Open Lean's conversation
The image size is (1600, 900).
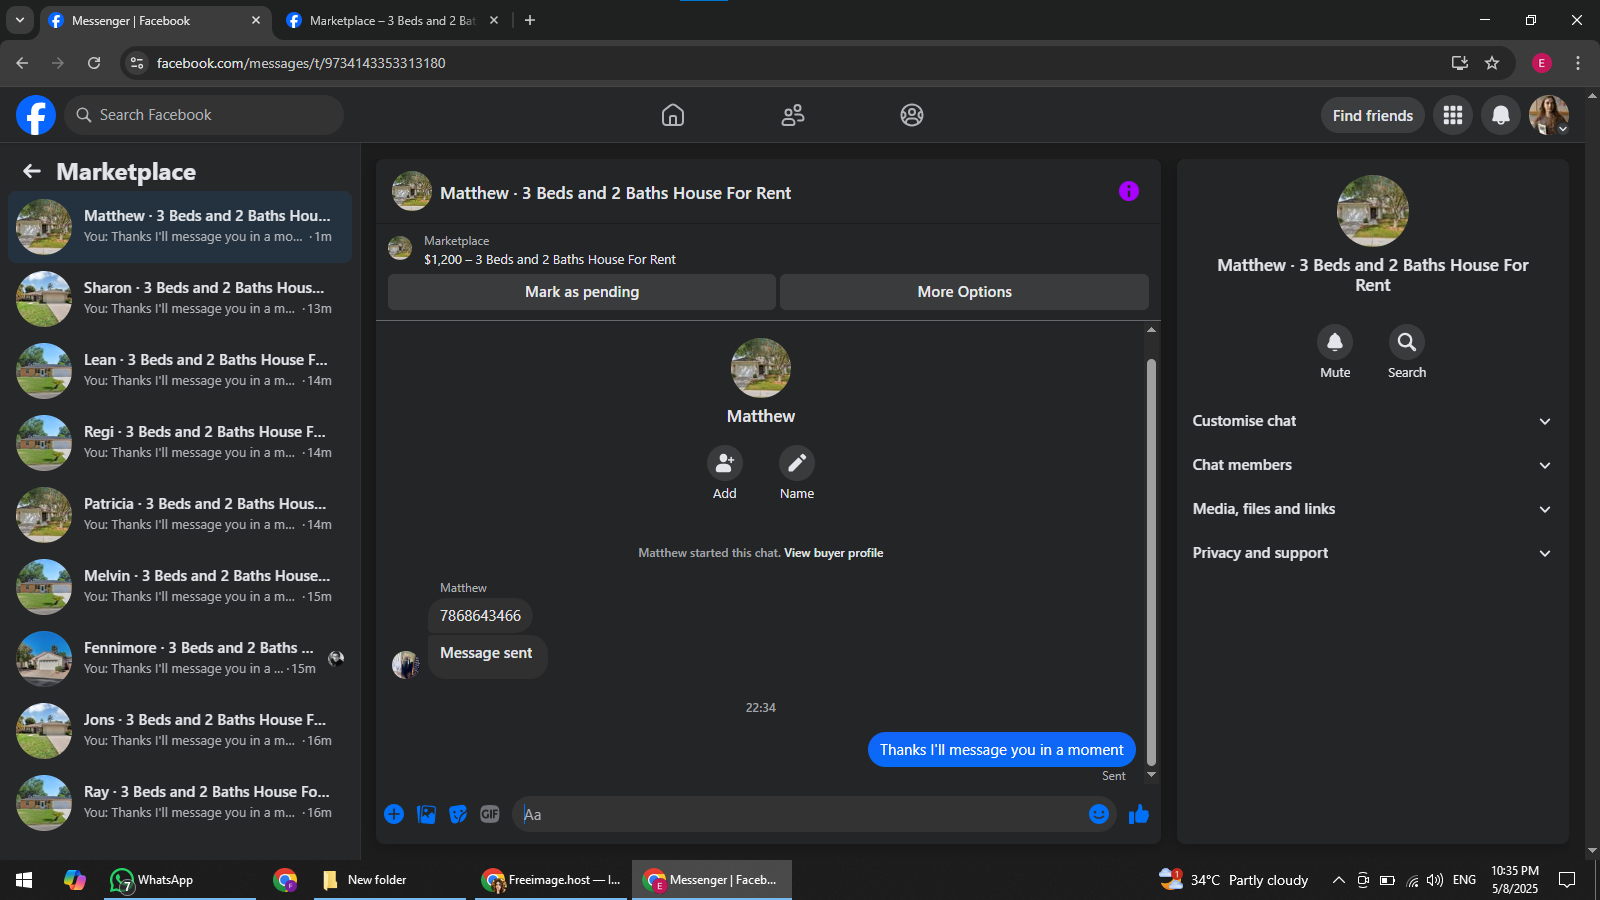[180, 371]
